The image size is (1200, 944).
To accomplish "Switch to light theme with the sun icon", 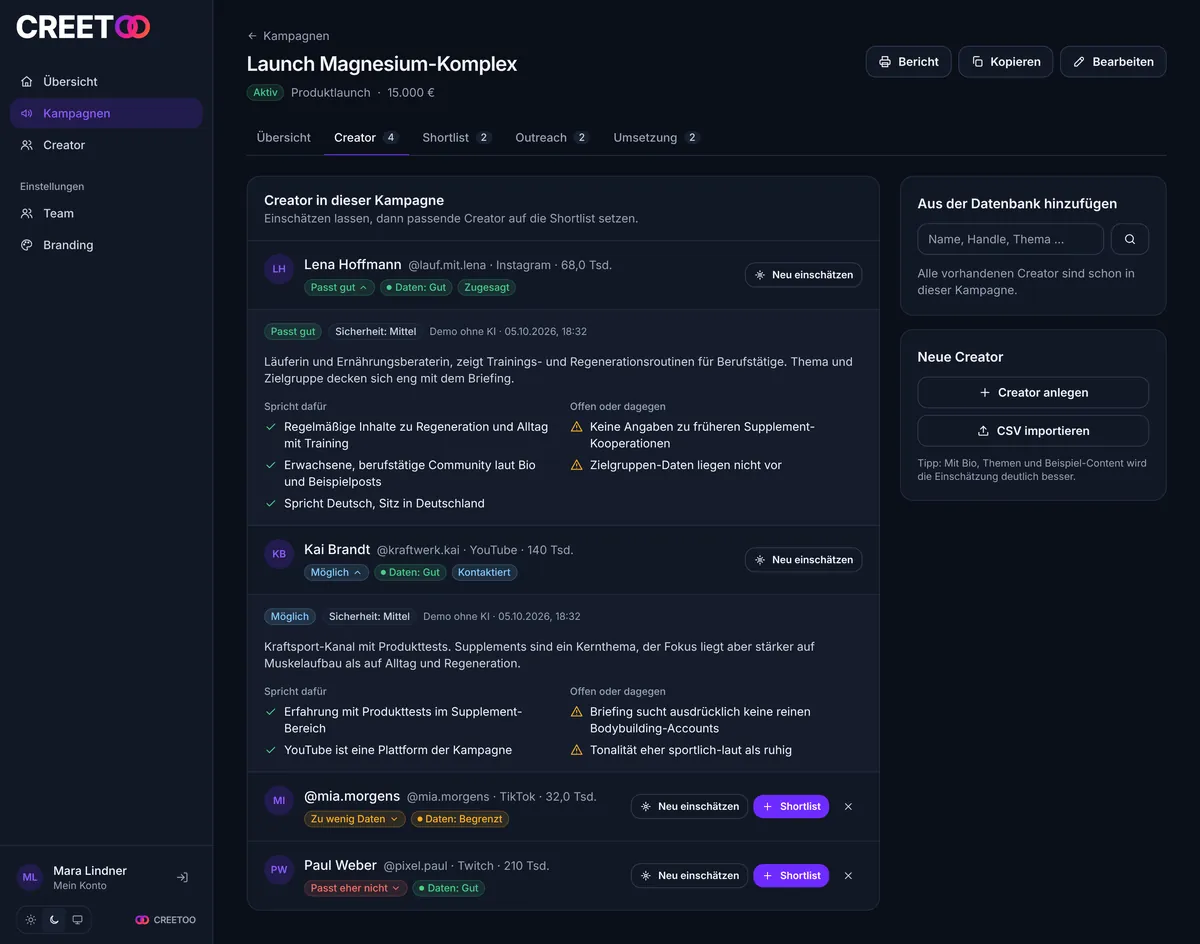I will (x=31, y=920).
